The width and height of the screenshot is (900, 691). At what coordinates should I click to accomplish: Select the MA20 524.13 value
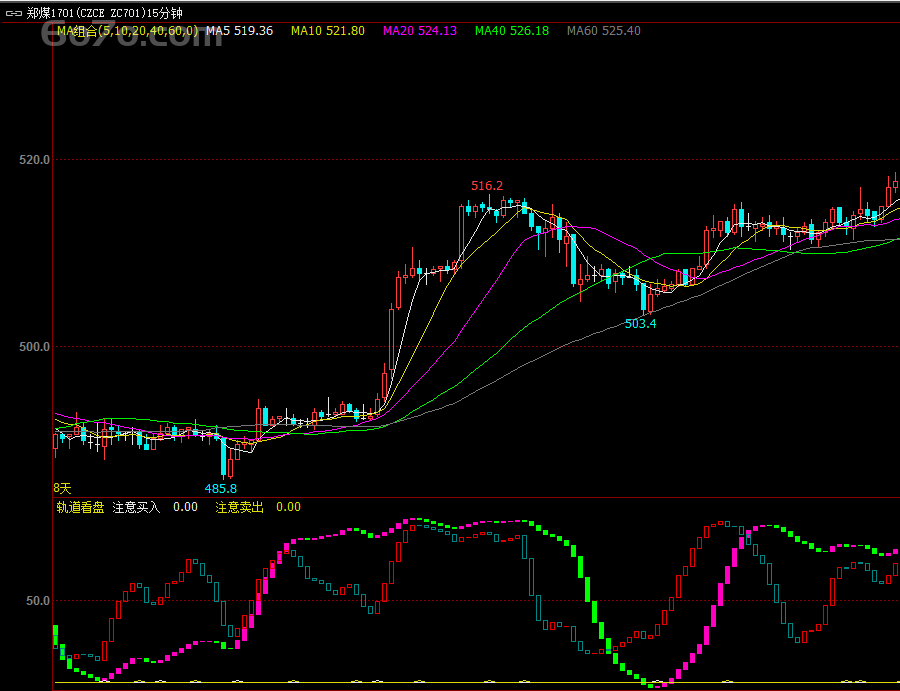pos(420,31)
